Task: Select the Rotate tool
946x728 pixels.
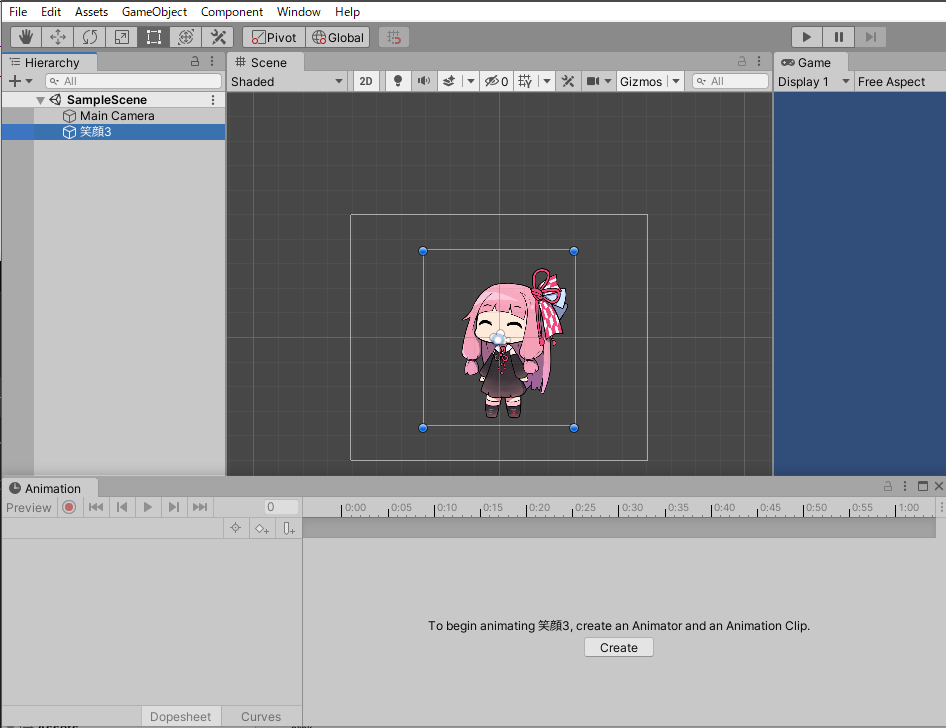Action: (x=90, y=37)
